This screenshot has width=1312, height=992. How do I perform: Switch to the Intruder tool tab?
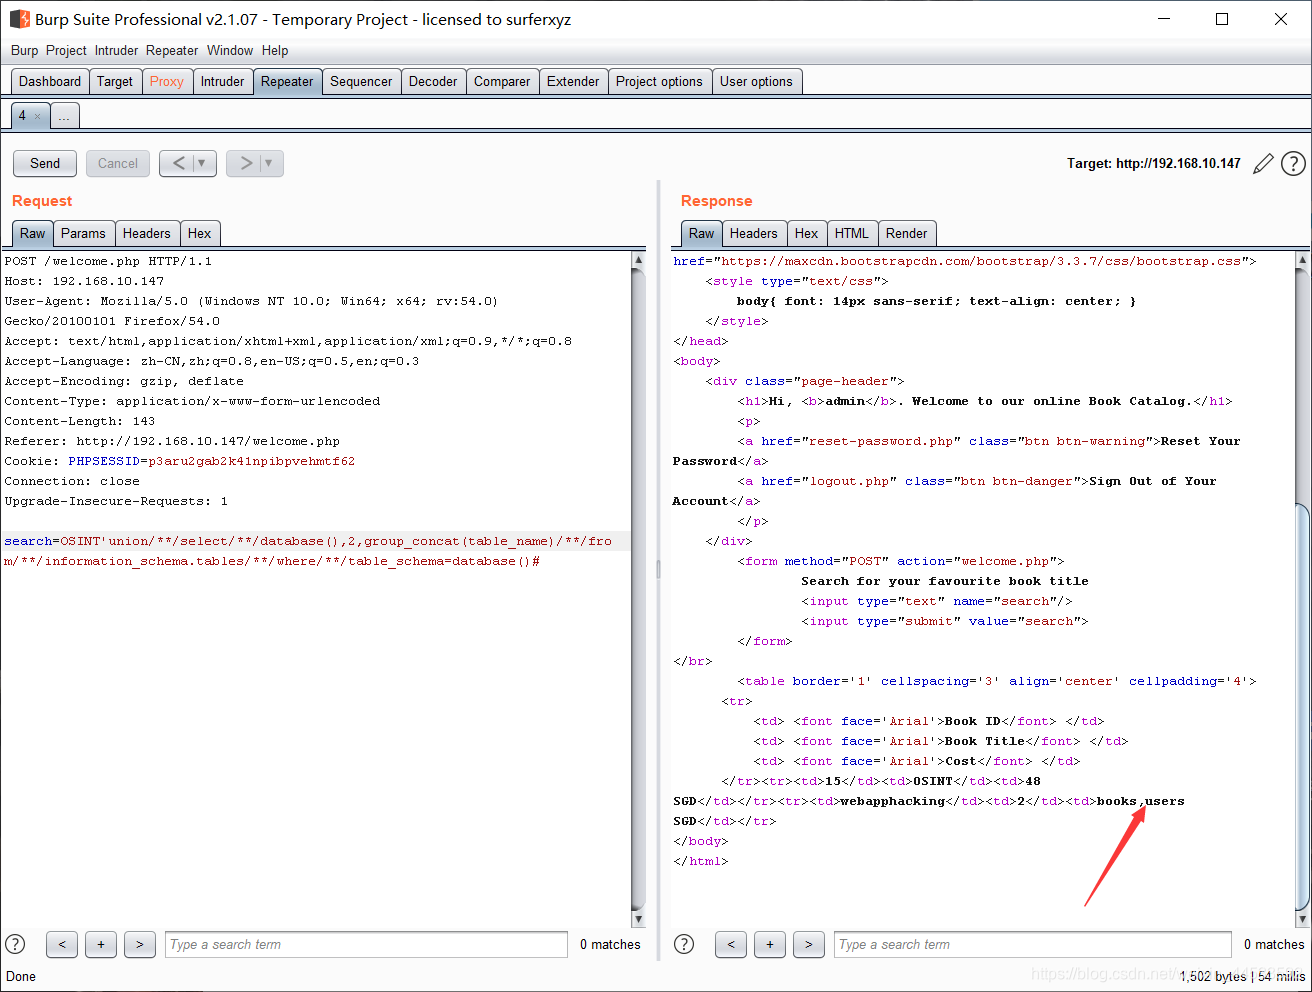pos(222,82)
